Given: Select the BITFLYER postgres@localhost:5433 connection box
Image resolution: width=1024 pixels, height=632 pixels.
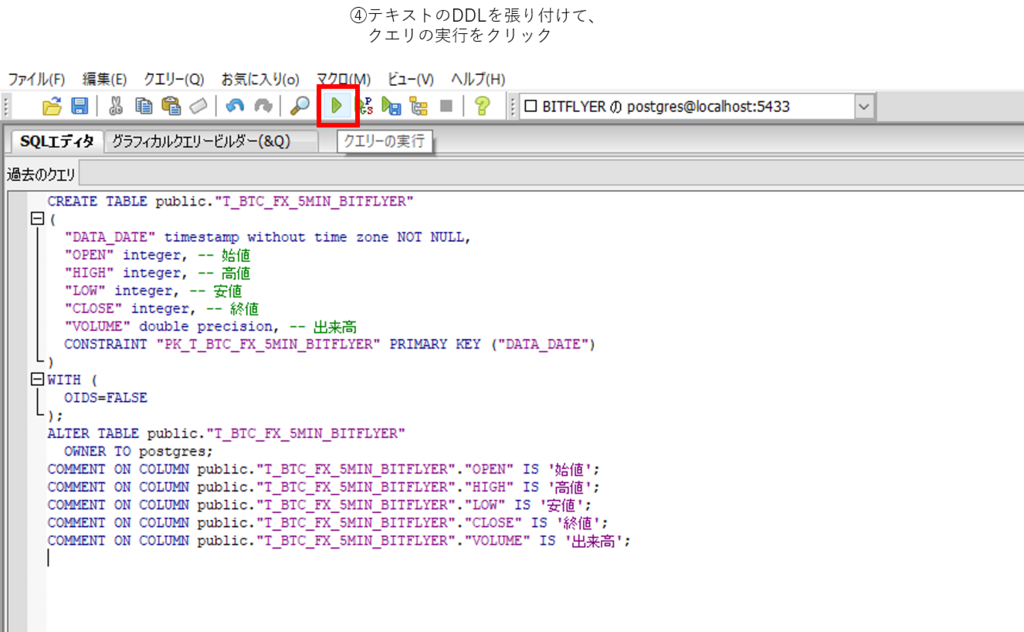Looking at the screenshot, I should tap(687, 106).
